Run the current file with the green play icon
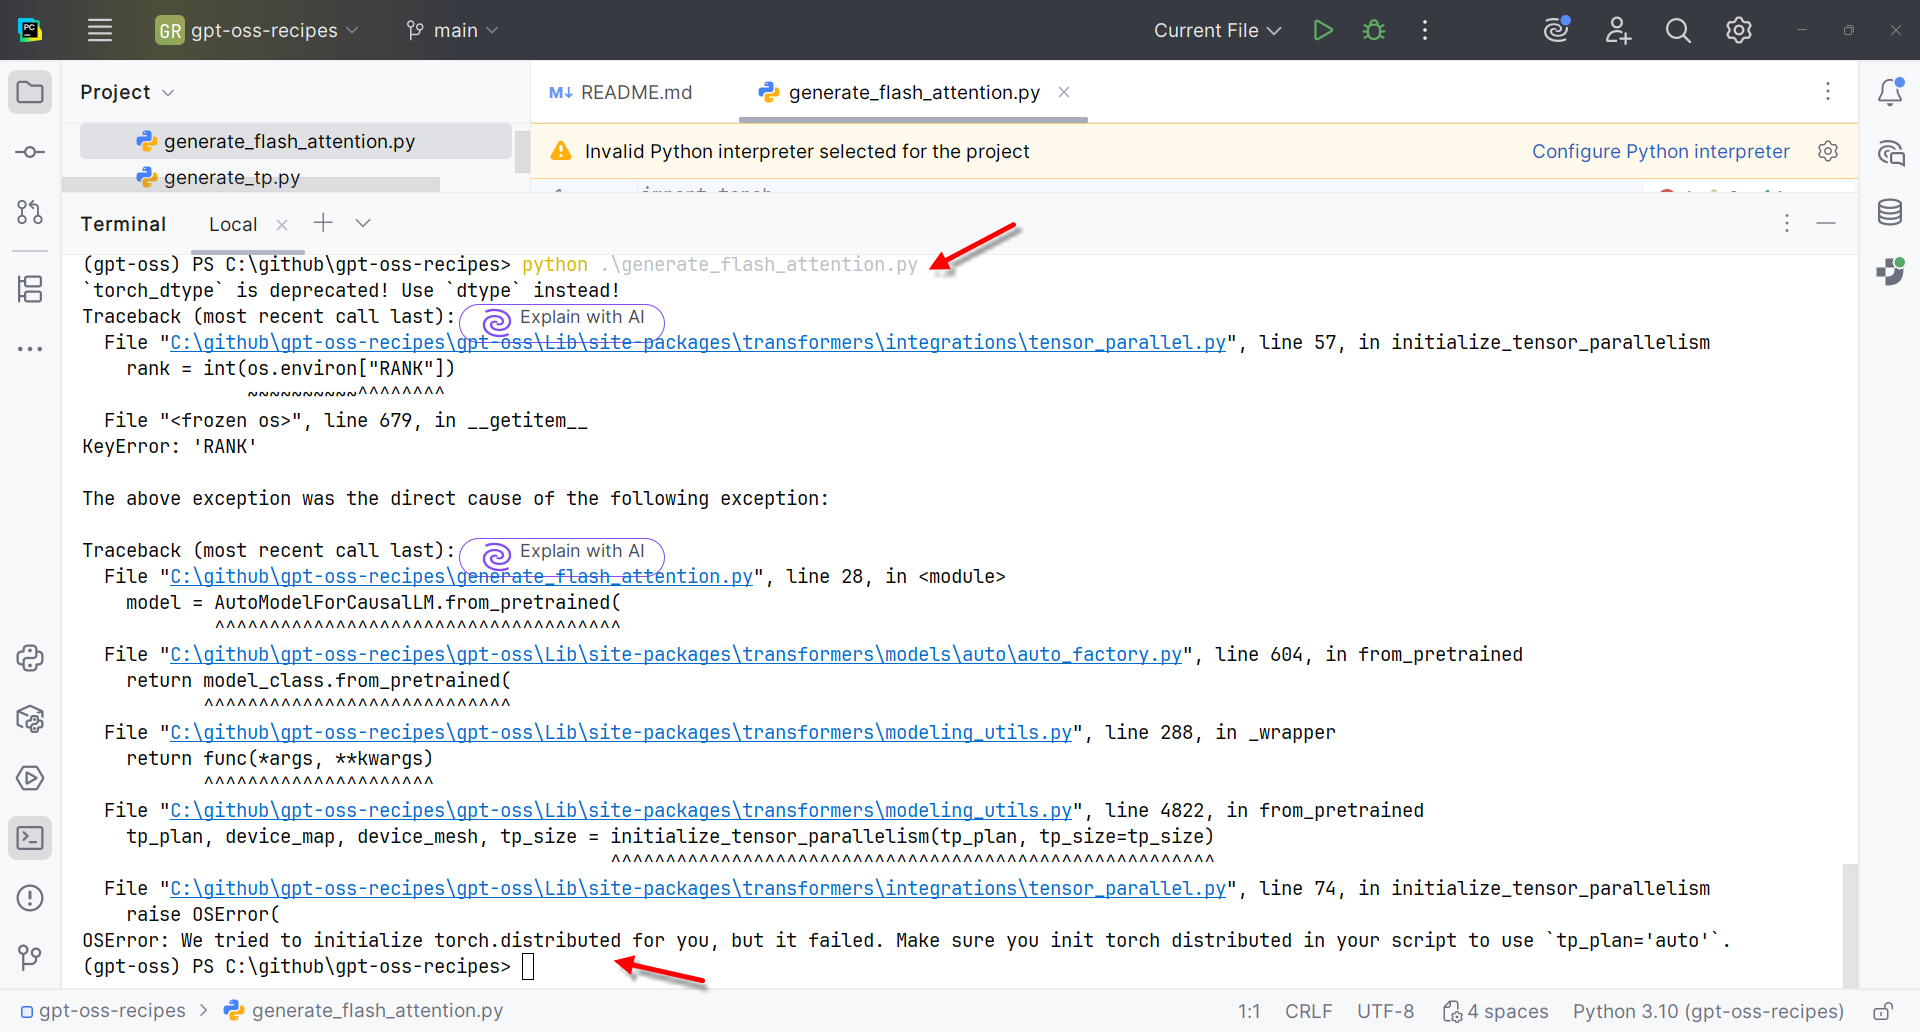1920x1032 pixels. pyautogui.click(x=1322, y=30)
